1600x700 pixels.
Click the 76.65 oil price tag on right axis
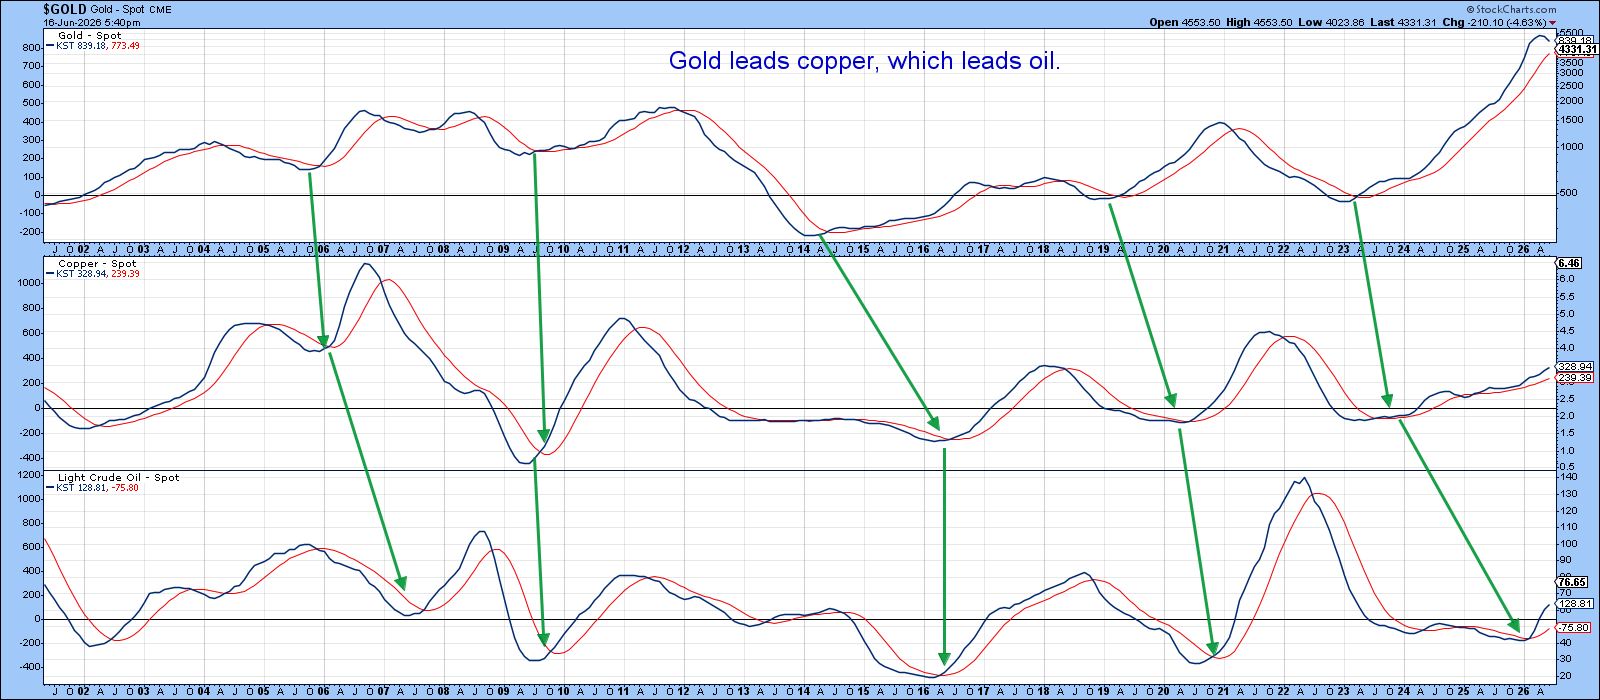coord(1573,582)
